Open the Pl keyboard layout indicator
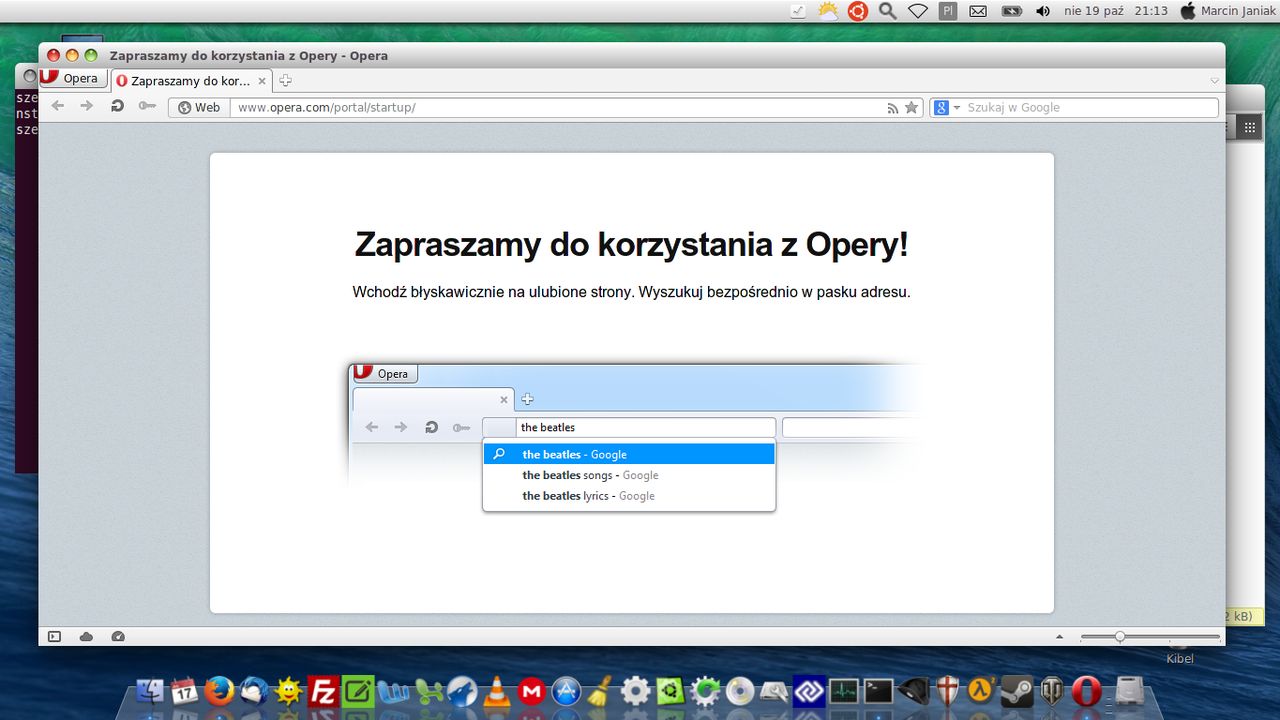The image size is (1280, 720). pos(948,11)
